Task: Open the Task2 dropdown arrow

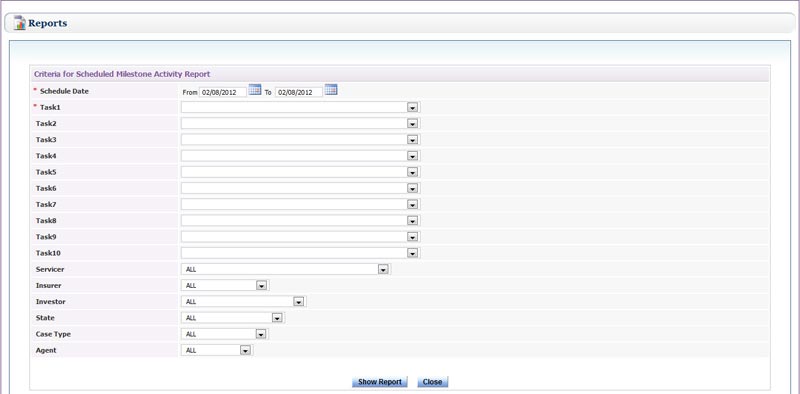Action: point(413,124)
